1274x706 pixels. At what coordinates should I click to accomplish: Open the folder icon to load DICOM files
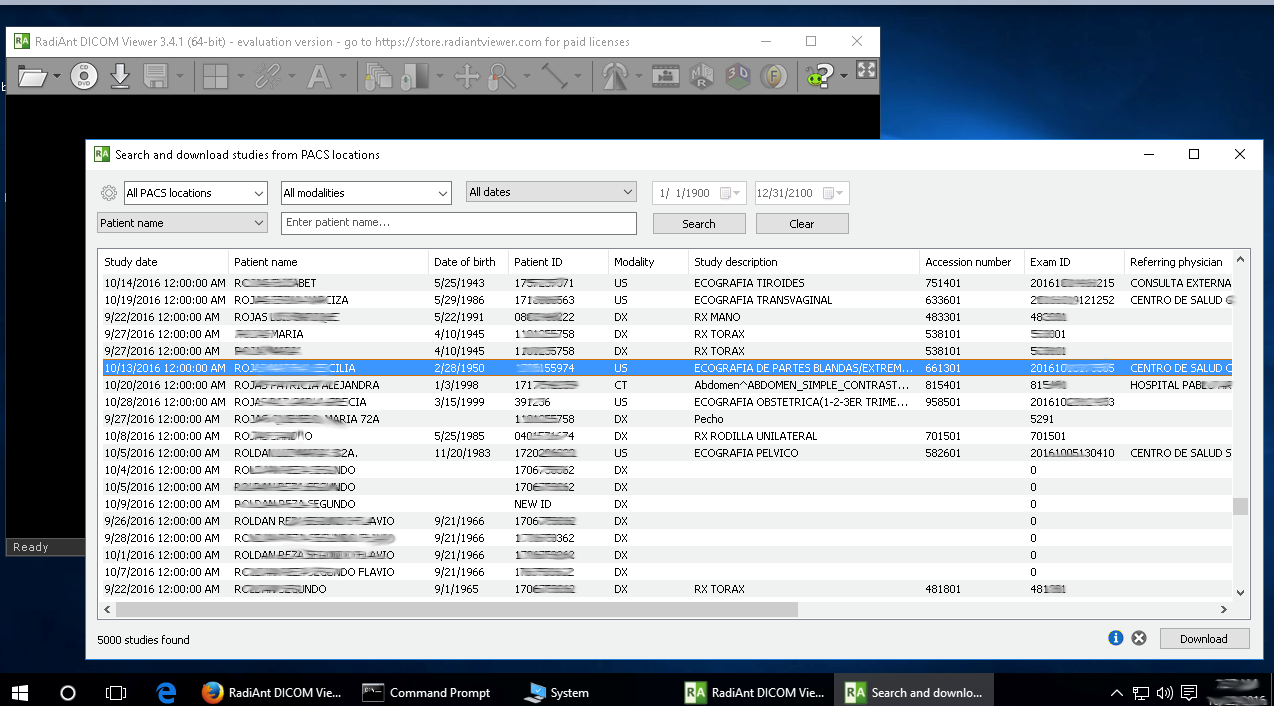[32, 76]
